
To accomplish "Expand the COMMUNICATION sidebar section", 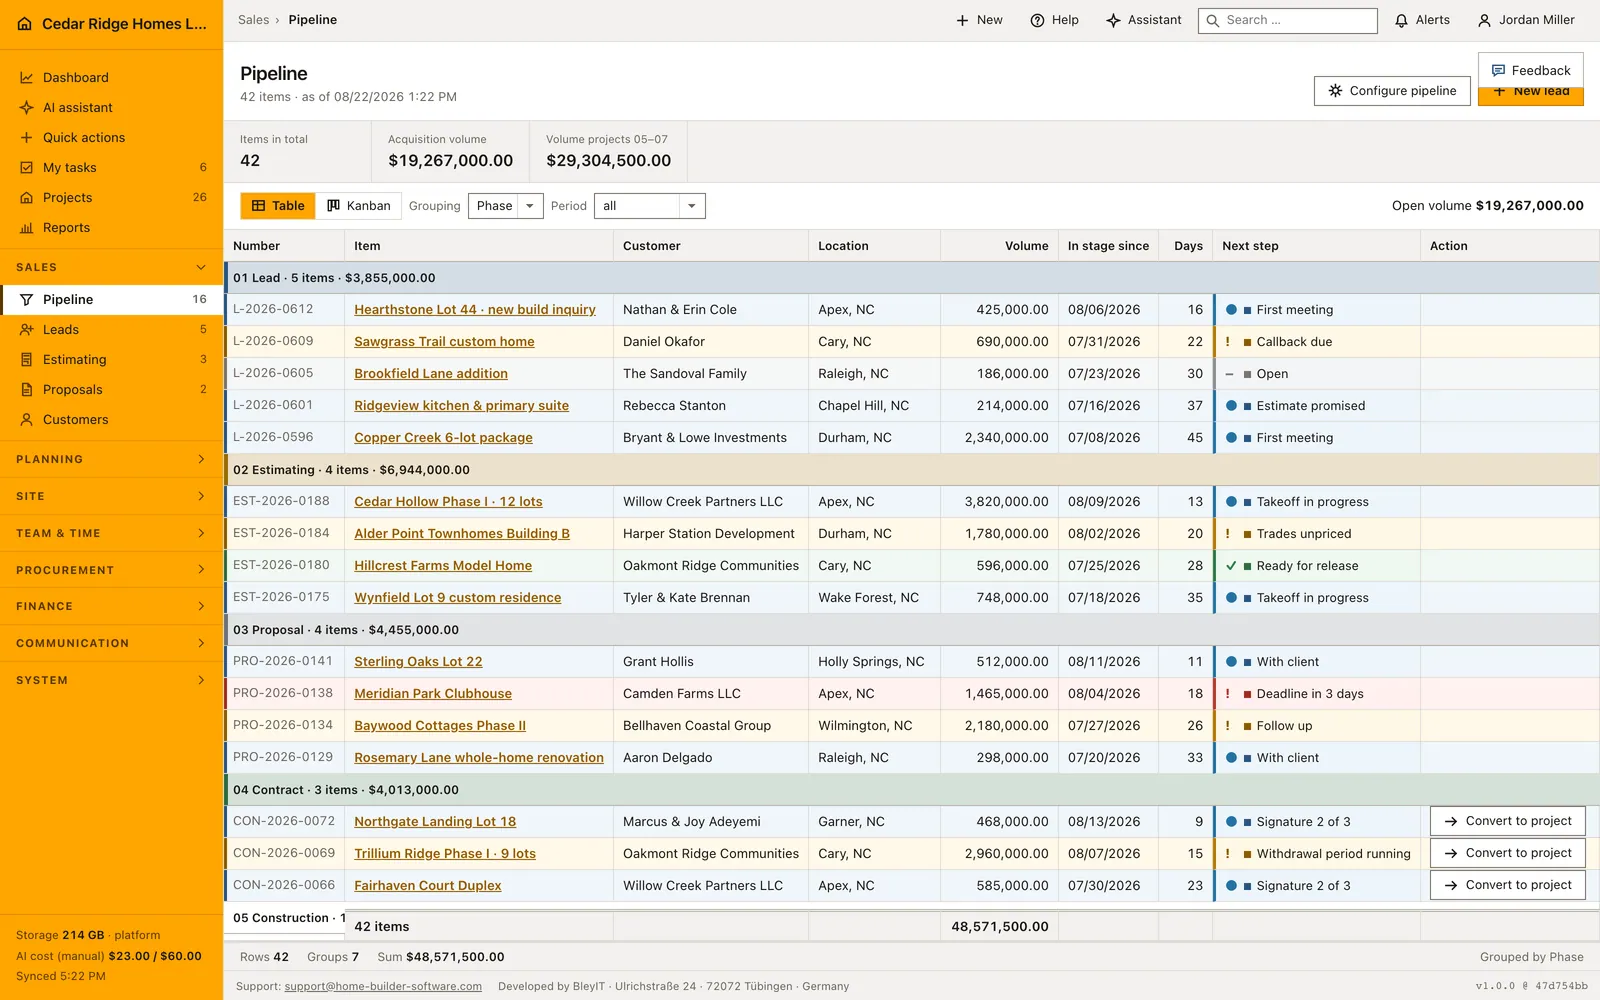I will click(x=111, y=644).
